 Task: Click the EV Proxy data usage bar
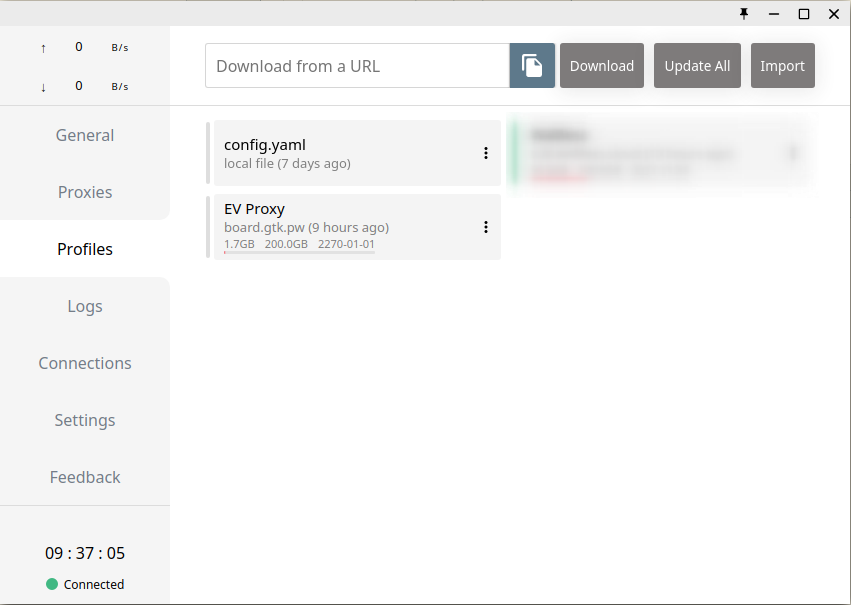pos(299,253)
